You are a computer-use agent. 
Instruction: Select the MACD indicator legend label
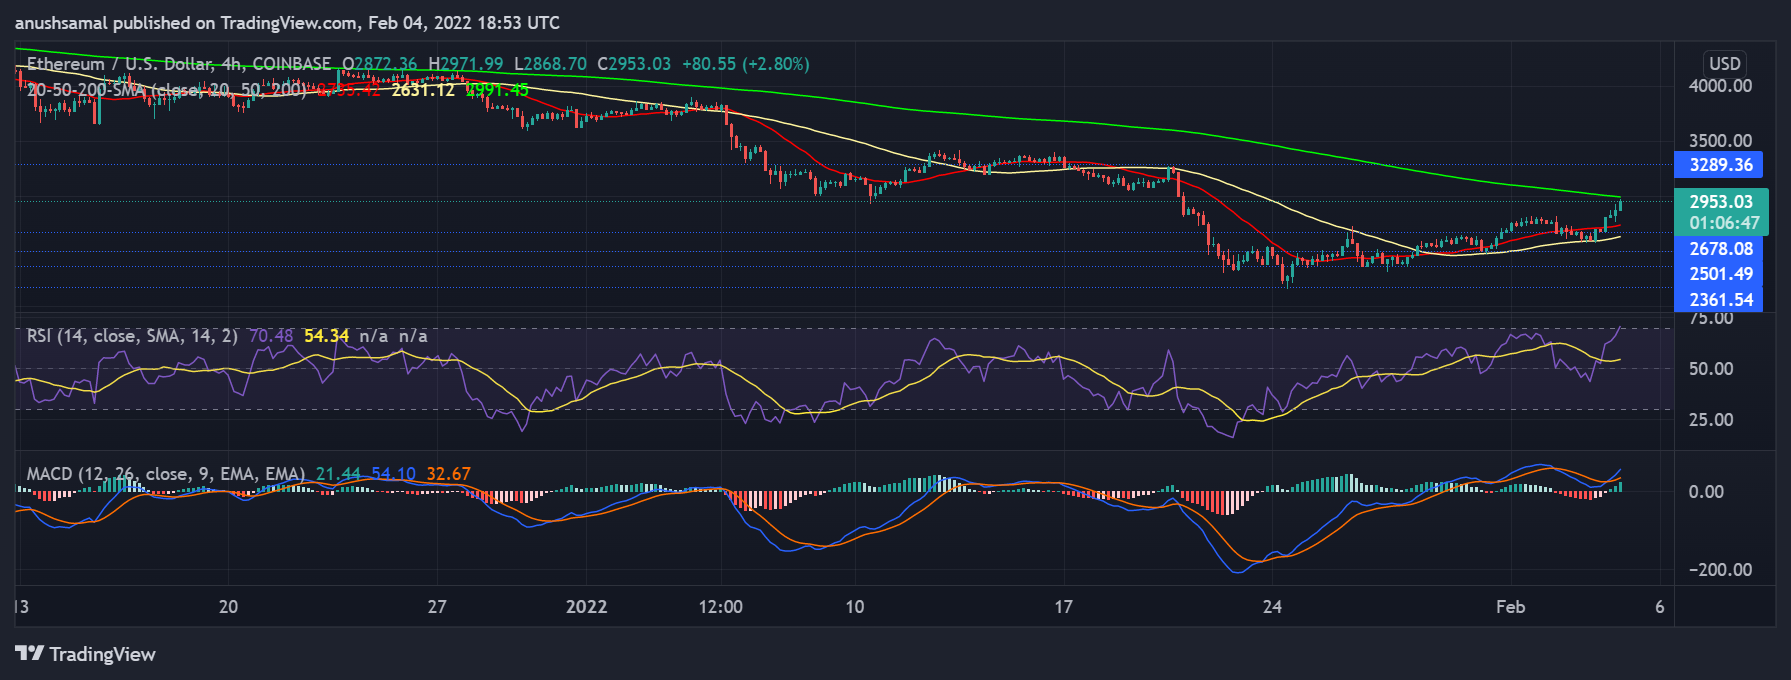pos(165,474)
